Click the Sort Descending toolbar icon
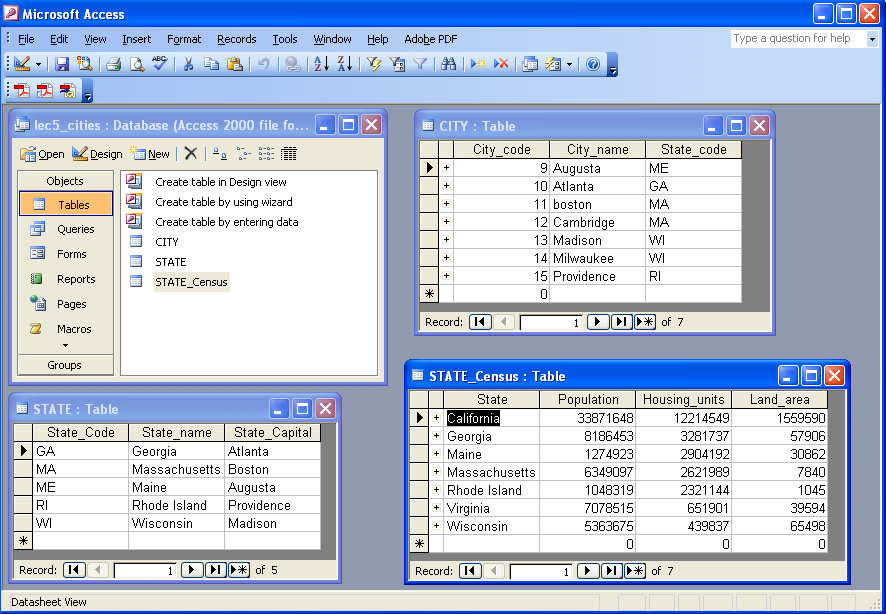The width and height of the screenshot is (886, 614). [x=344, y=64]
